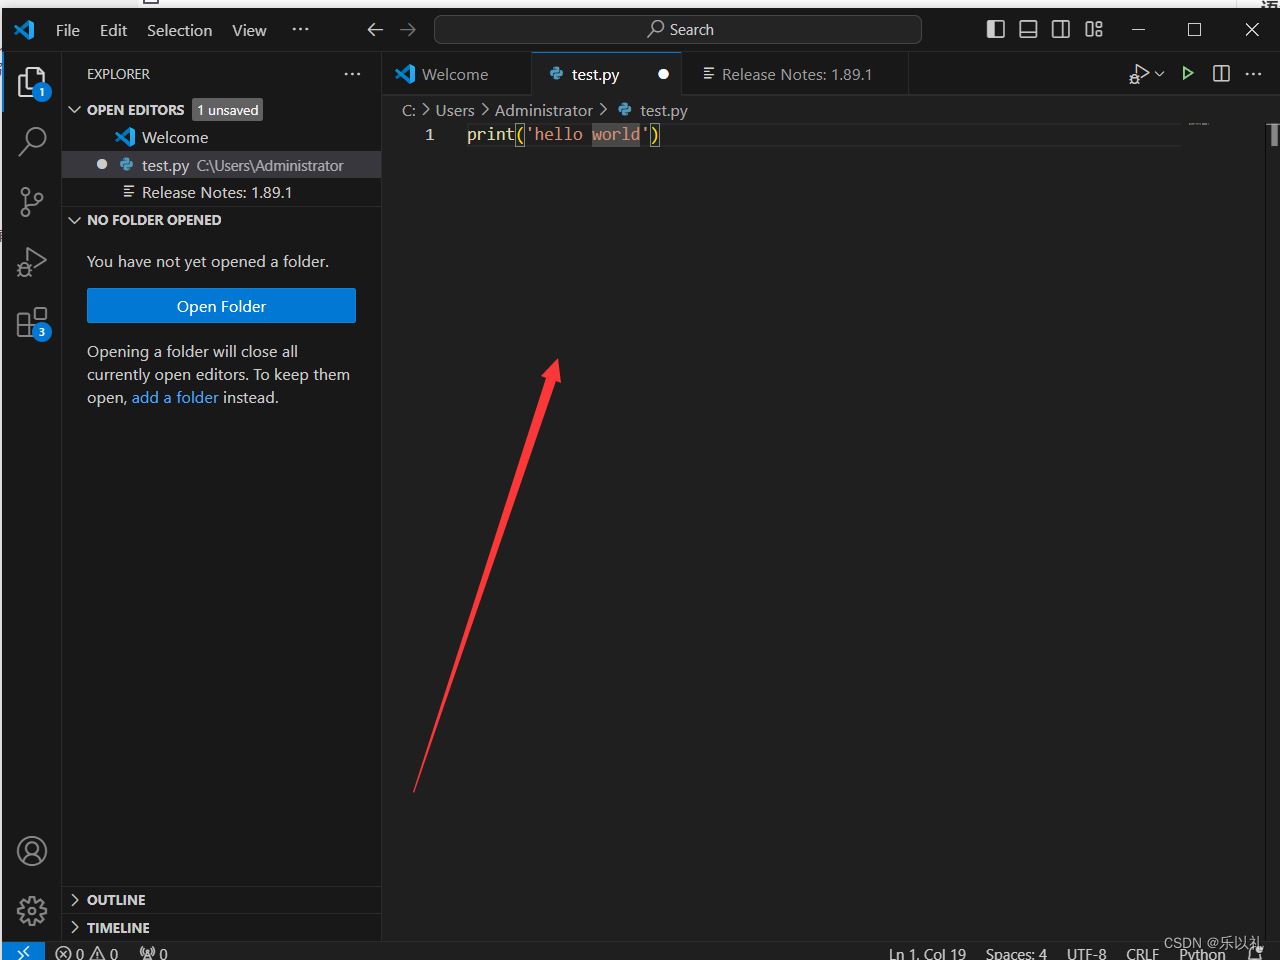Image resolution: width=1280 pixels, height=960 pixels.
Task: Open the Extensions view in the Activity Bar
Action: 31,322
